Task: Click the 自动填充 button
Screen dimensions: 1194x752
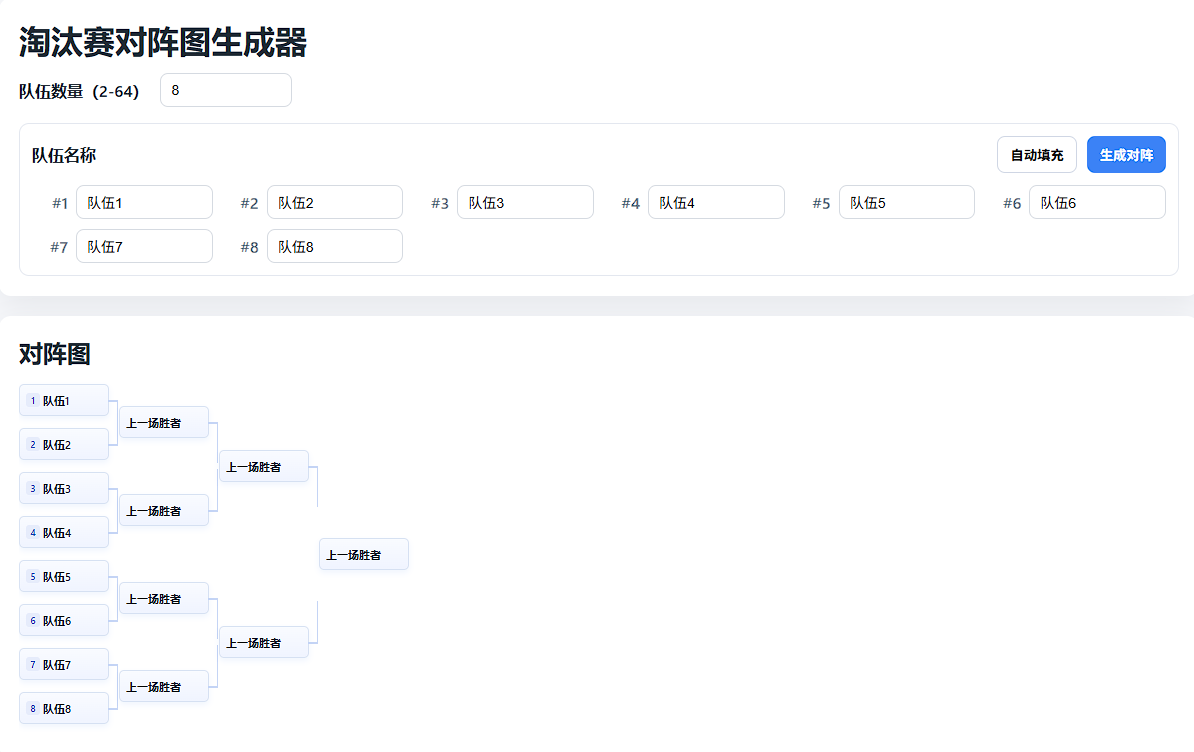Action: tap(1036, 155)
